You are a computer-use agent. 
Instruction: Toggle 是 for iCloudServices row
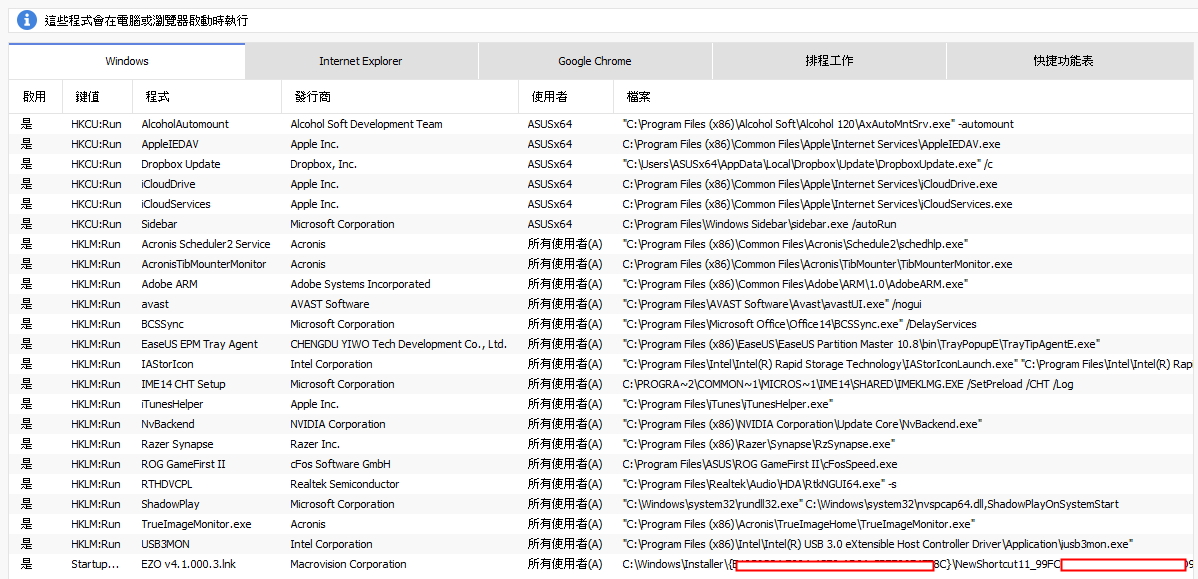[27, 204]
